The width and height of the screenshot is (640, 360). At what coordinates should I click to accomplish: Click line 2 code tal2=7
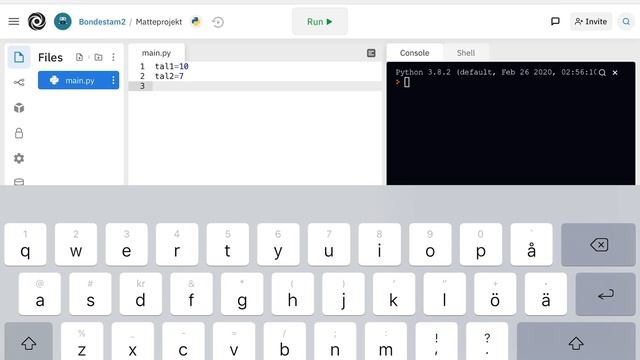pyautogui.click(x=169, y=76)
